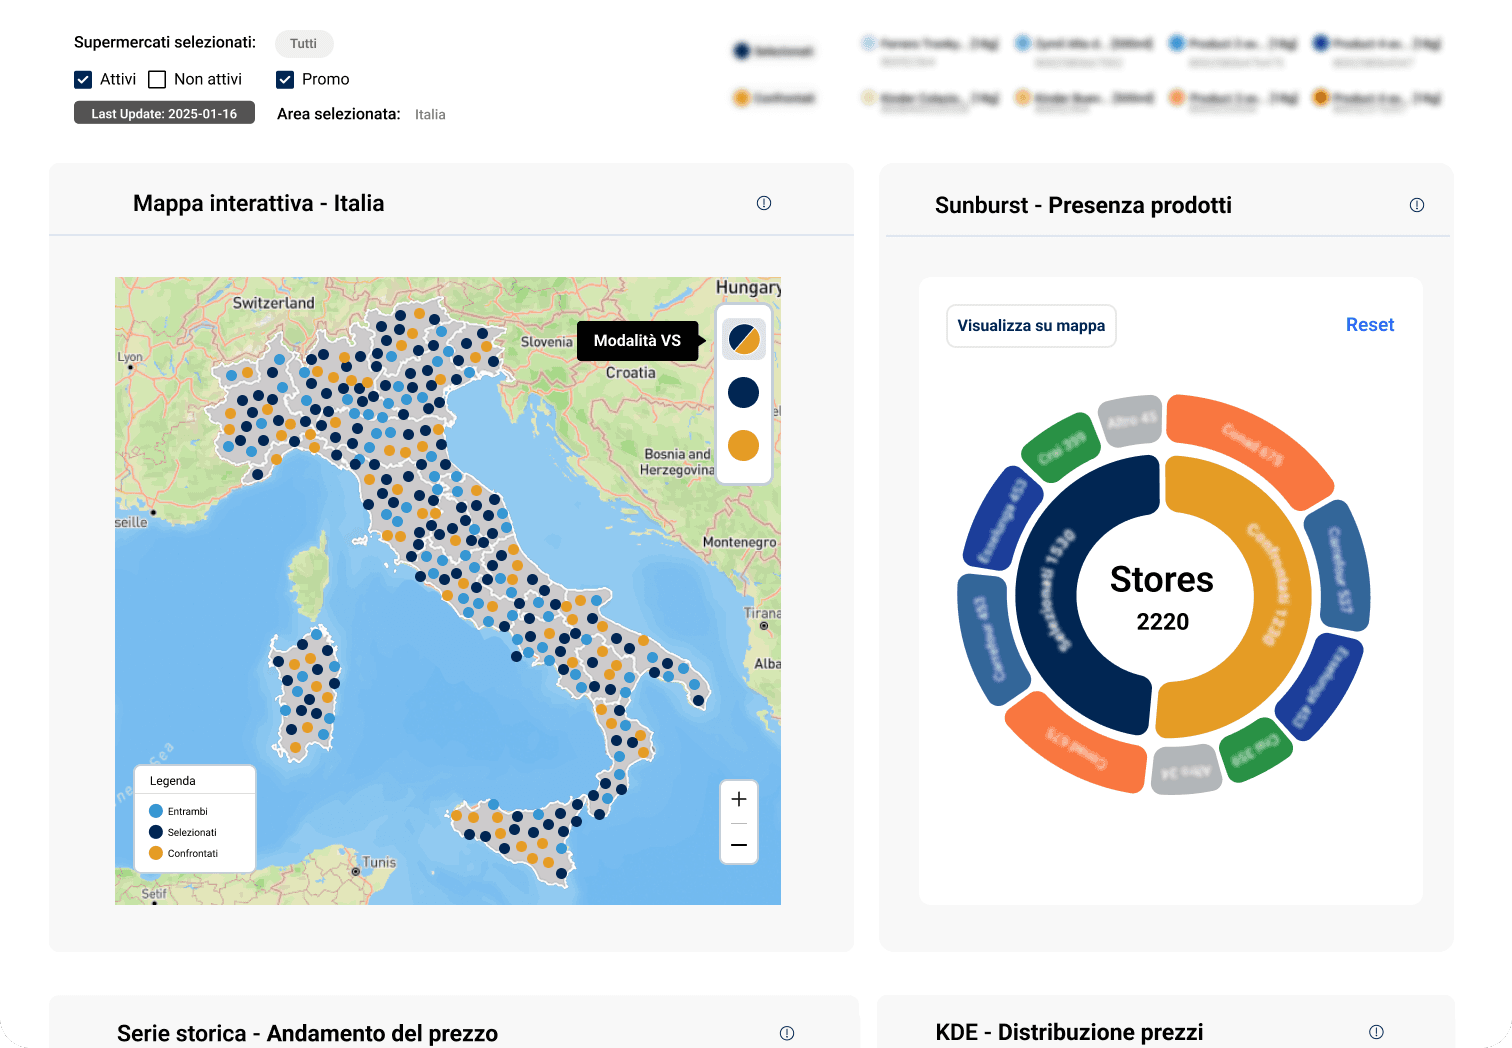Check the Non attivi checkbox
This screenshot has height=1048, width=1512.
coord(157,79)
